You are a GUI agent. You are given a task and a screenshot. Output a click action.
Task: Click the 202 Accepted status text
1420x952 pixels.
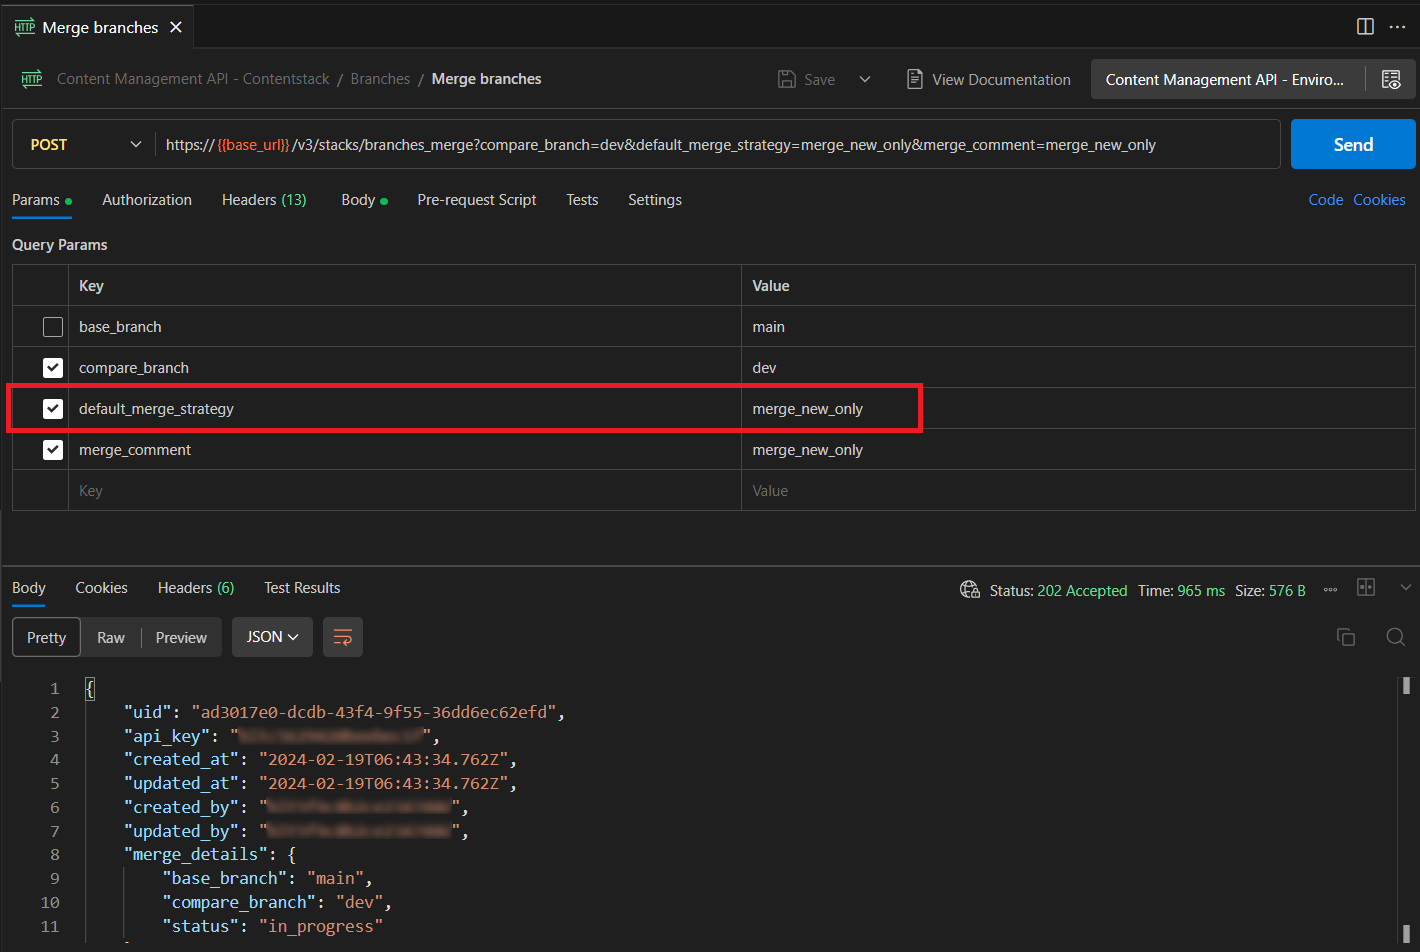(x=1082, y=591)
